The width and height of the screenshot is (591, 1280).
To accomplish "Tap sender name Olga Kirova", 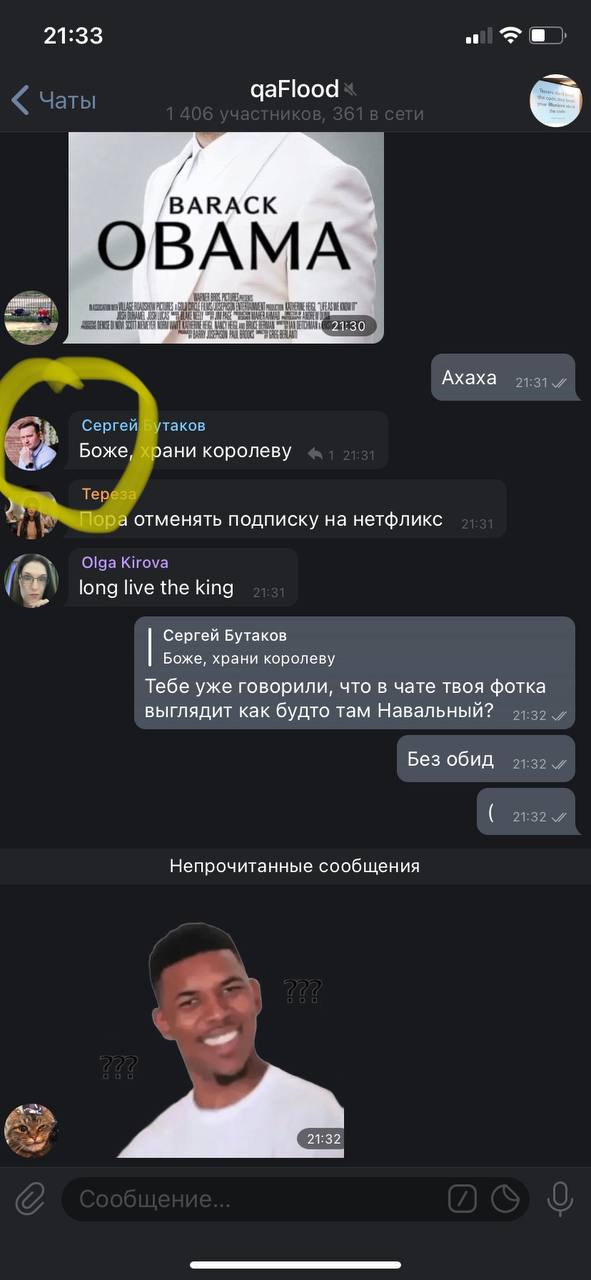I will [x=125, y=562].
